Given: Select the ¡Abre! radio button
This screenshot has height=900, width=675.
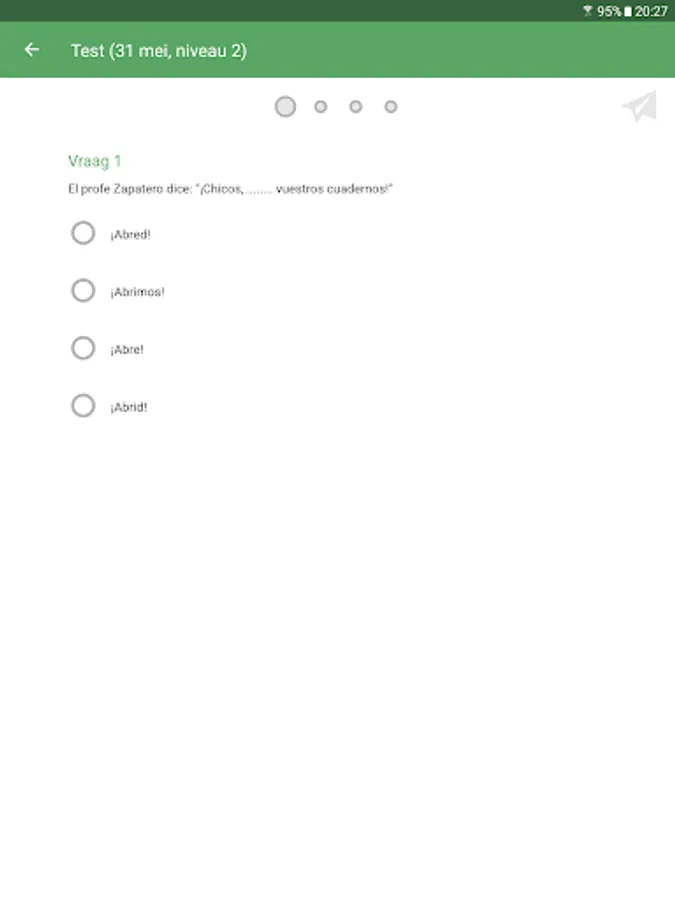Looking at the screenshot, I should [83, 348].
